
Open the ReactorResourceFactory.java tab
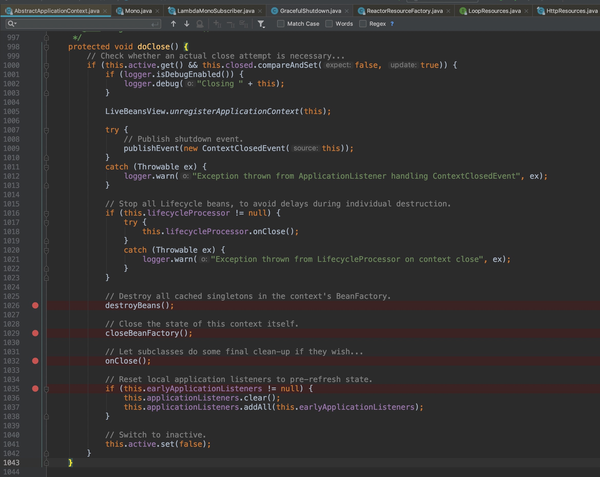pyautogui.click(x=403, y=9)
